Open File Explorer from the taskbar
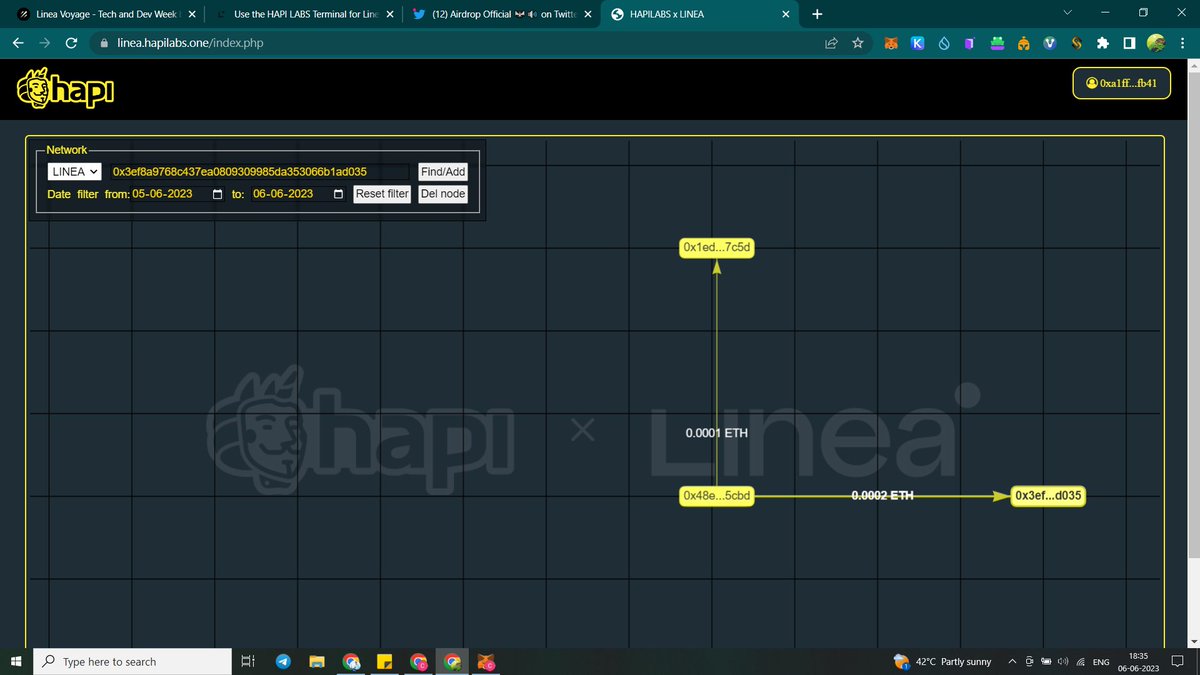Image resolution: width=1200 pixels, height=675 pixels. pyautogui.click(x=317, y=662)
